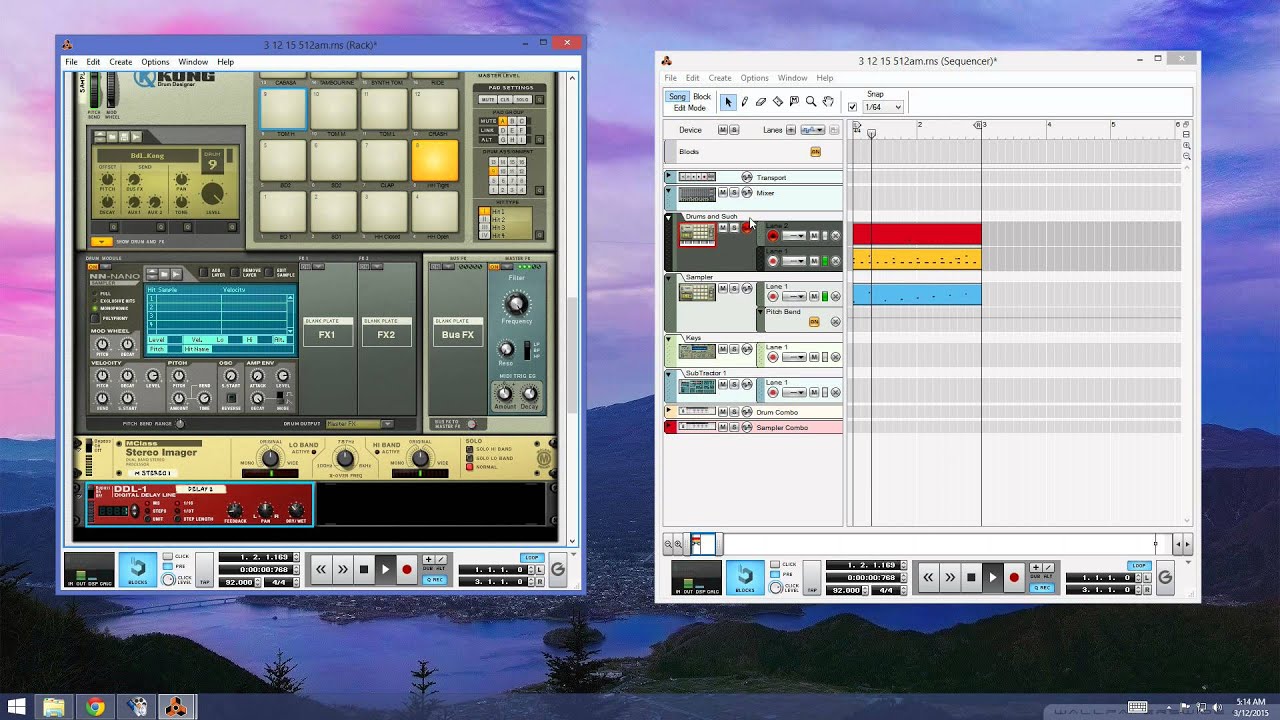Open the track parameter automation dropdown
1280x720 pixels.
[x=812, y=130]
